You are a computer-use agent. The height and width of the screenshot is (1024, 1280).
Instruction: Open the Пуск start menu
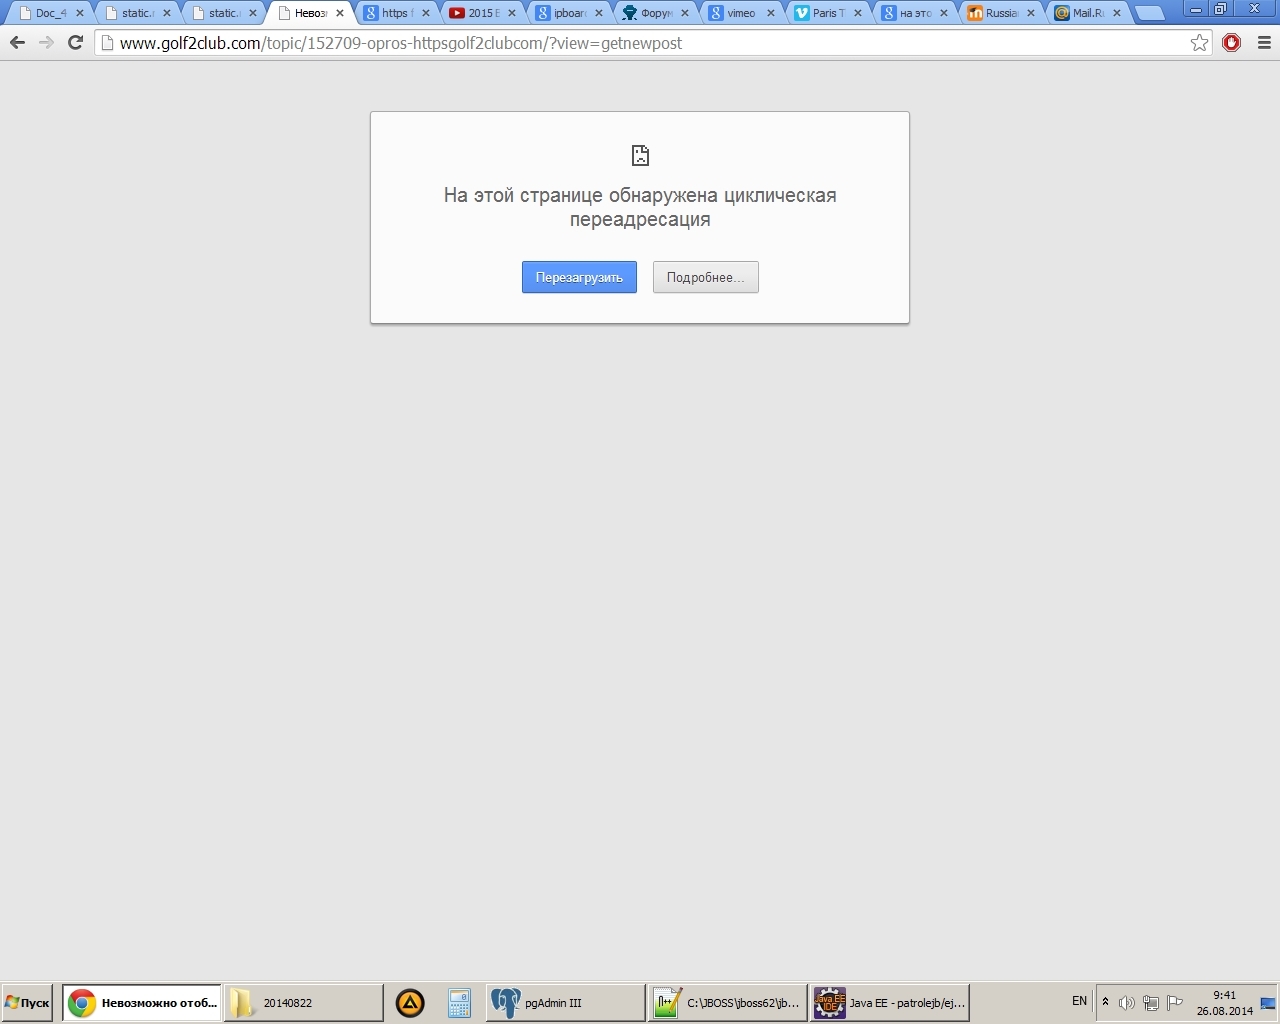point(27,1002)
